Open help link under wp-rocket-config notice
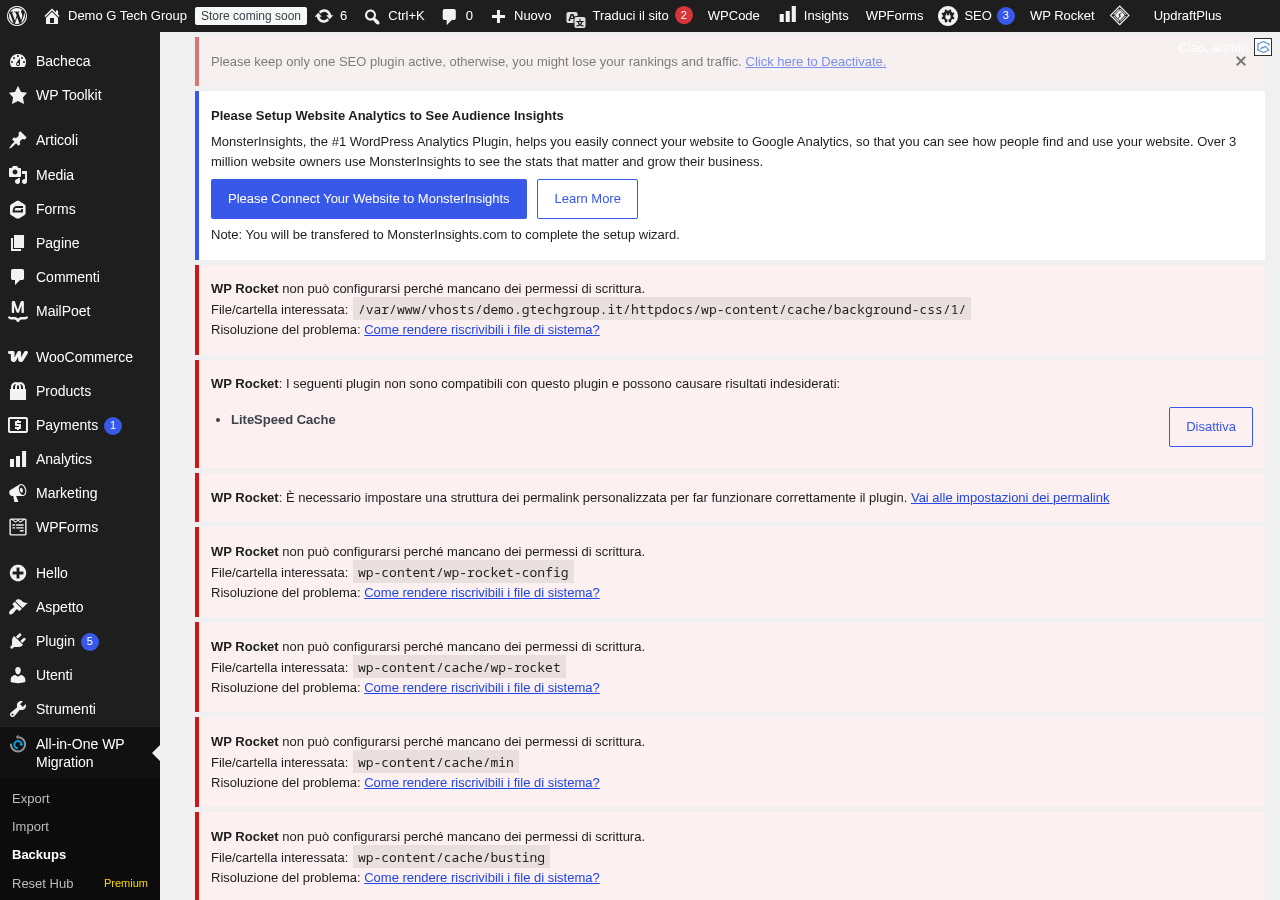Viewport: 1280px width, 900px height. tap(482, 592)
